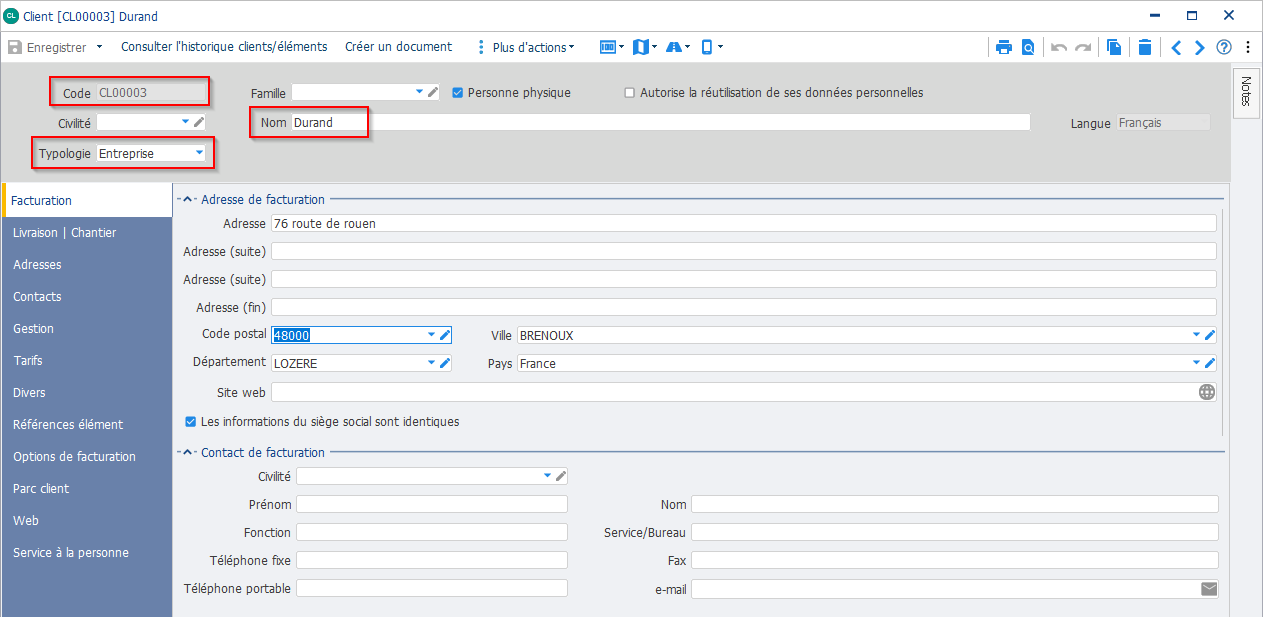The image size is (1263, 617).
Task: Select the Contacts tab
Action: click(87, 296)
